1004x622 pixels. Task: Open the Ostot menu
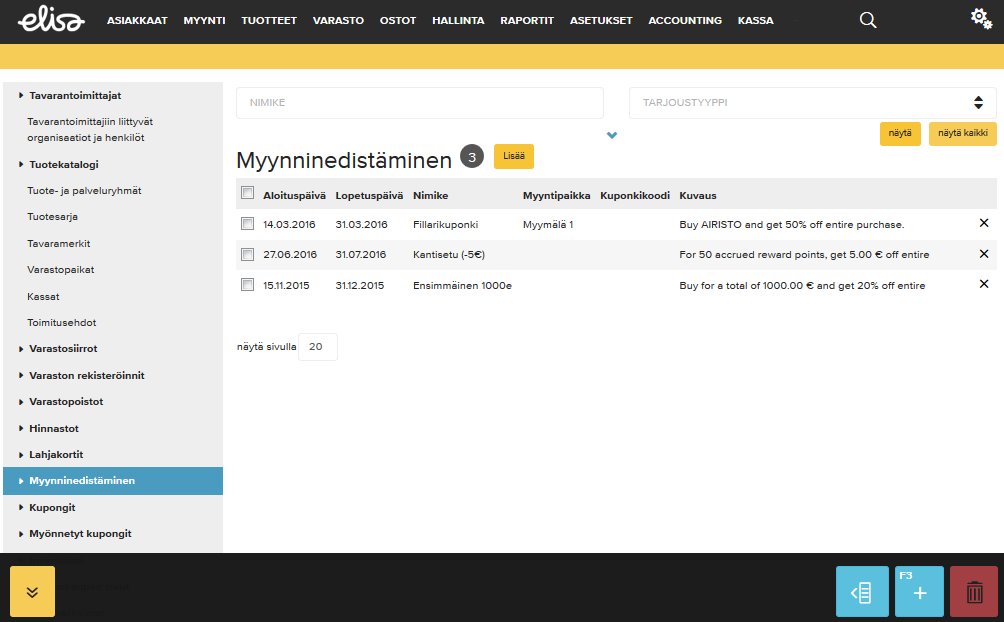click(398, 20)
